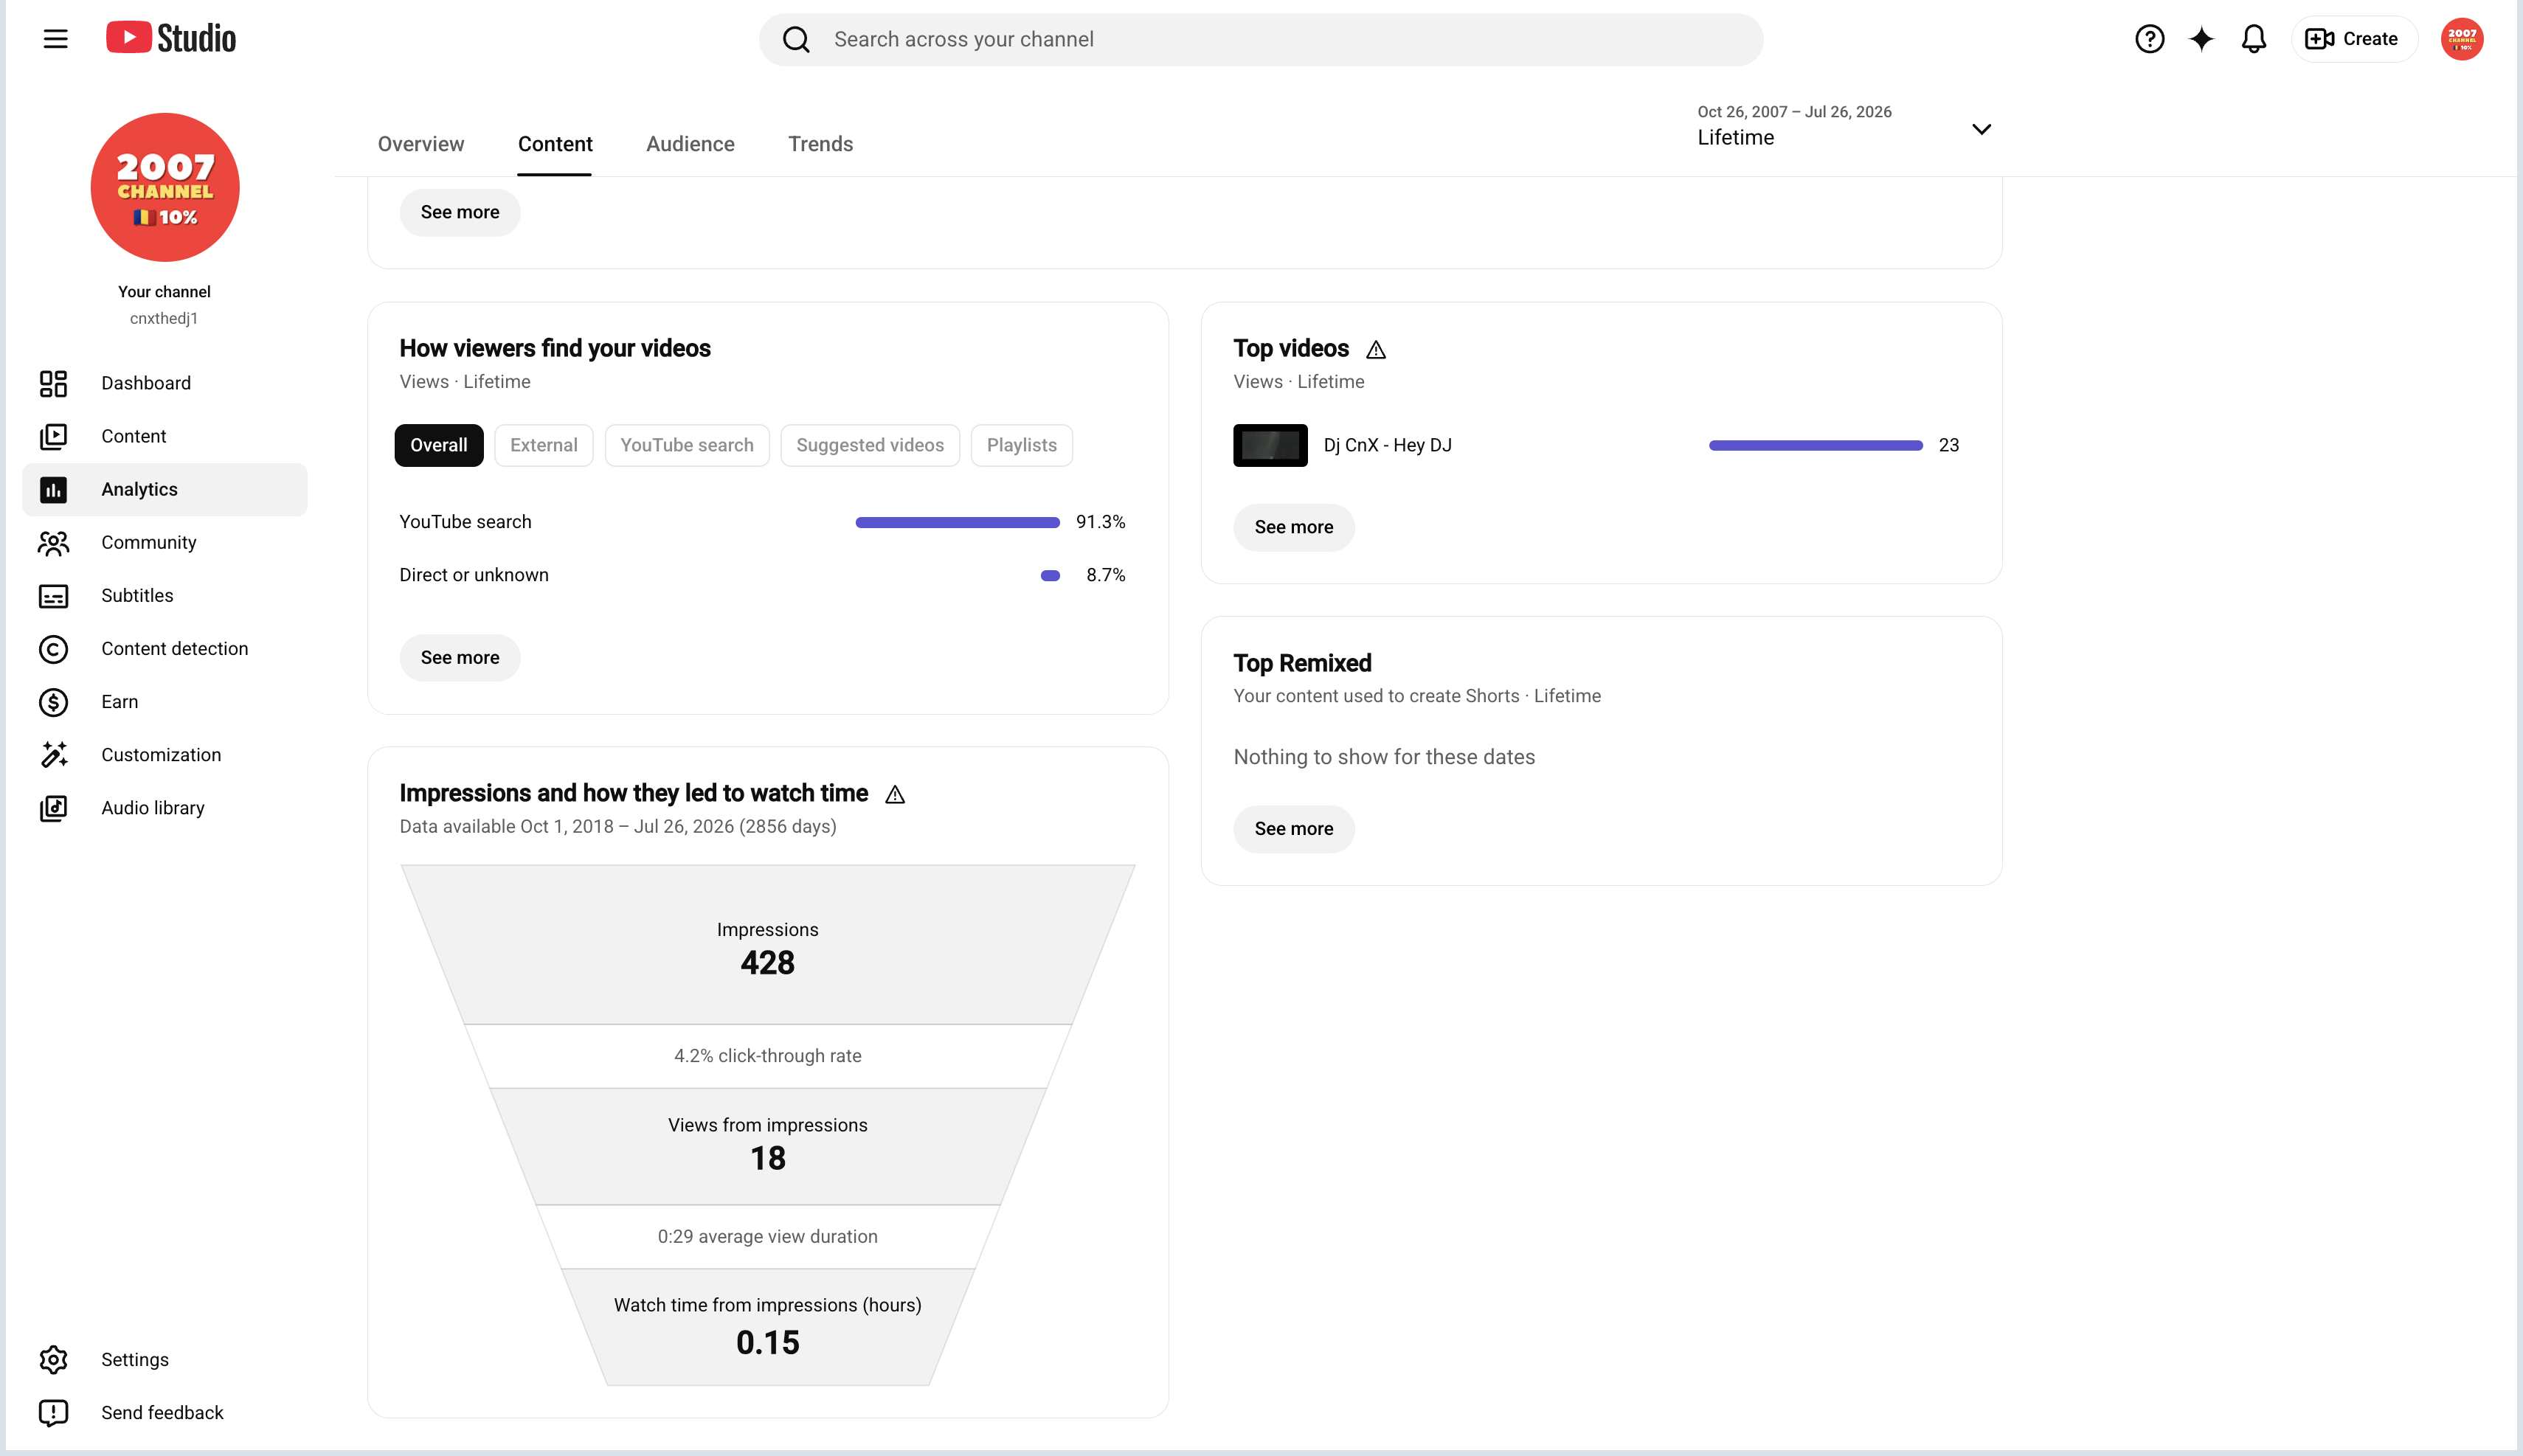This screenshot has width=2523, height=1456.
Task: Click See more at the top card
Action: (x=459, y=212)
